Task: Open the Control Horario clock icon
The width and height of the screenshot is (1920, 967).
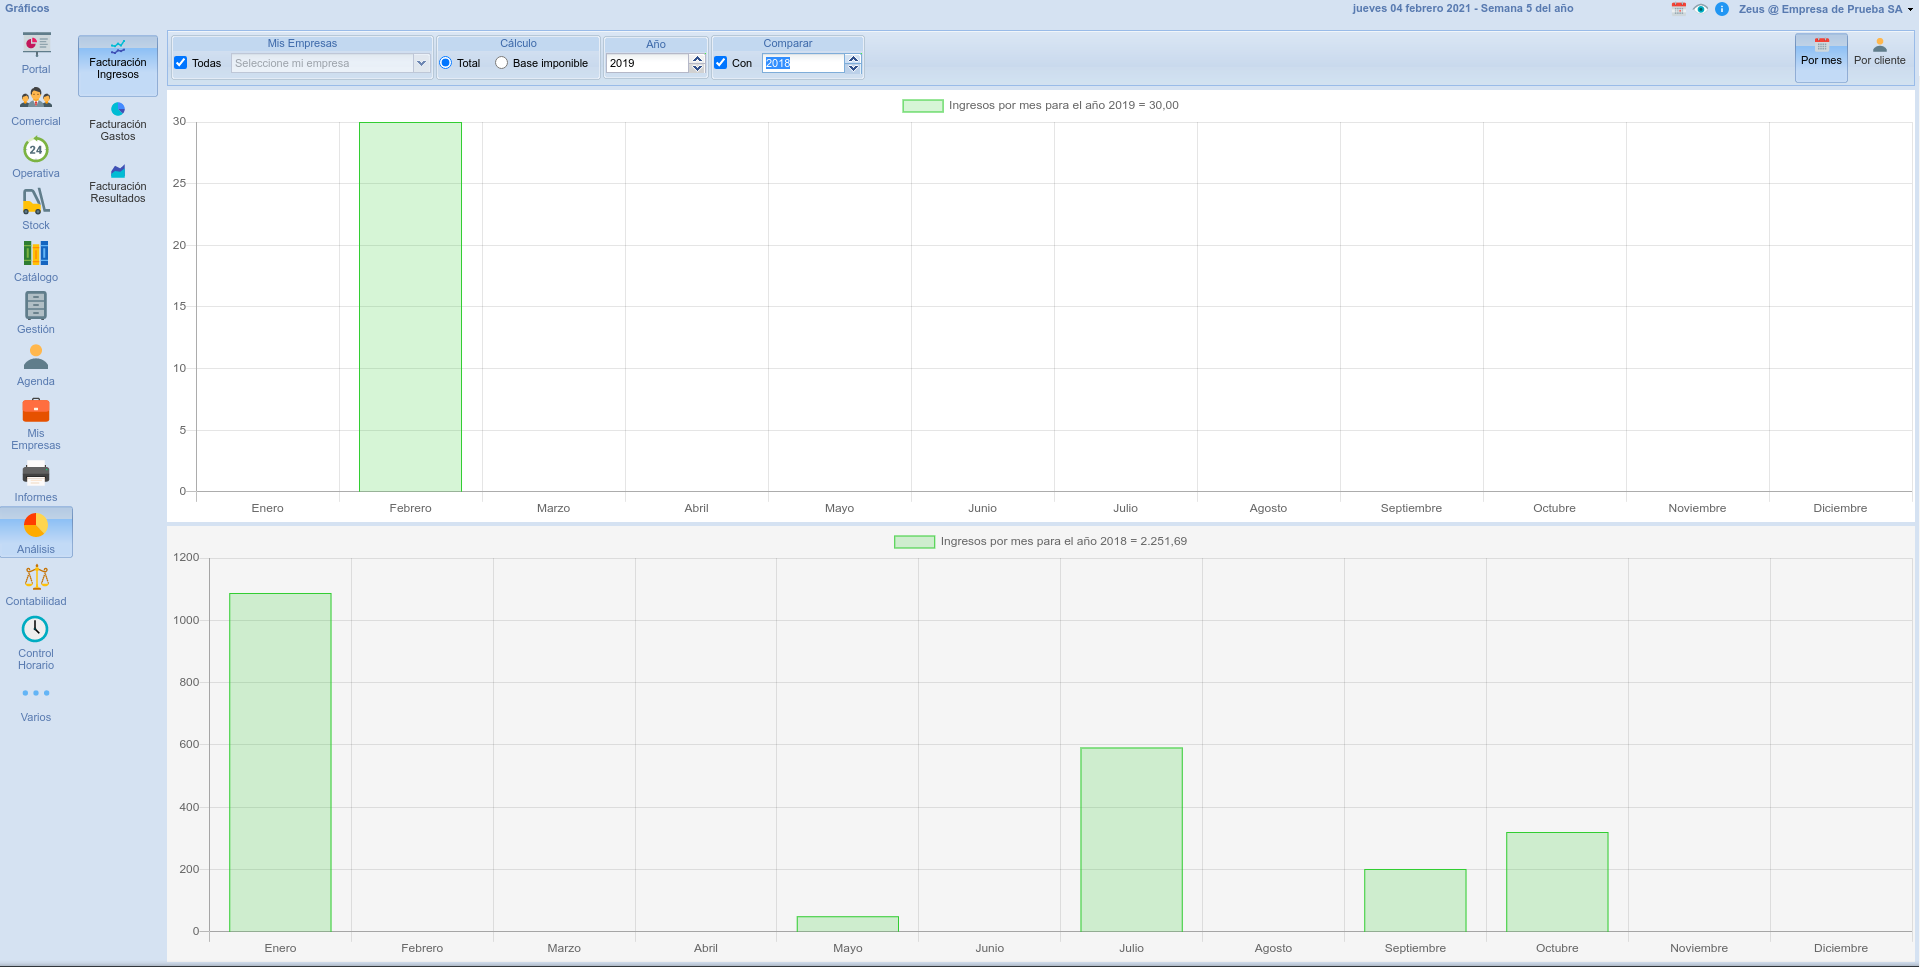Action: pyautogui.click(x=35, y=629)
